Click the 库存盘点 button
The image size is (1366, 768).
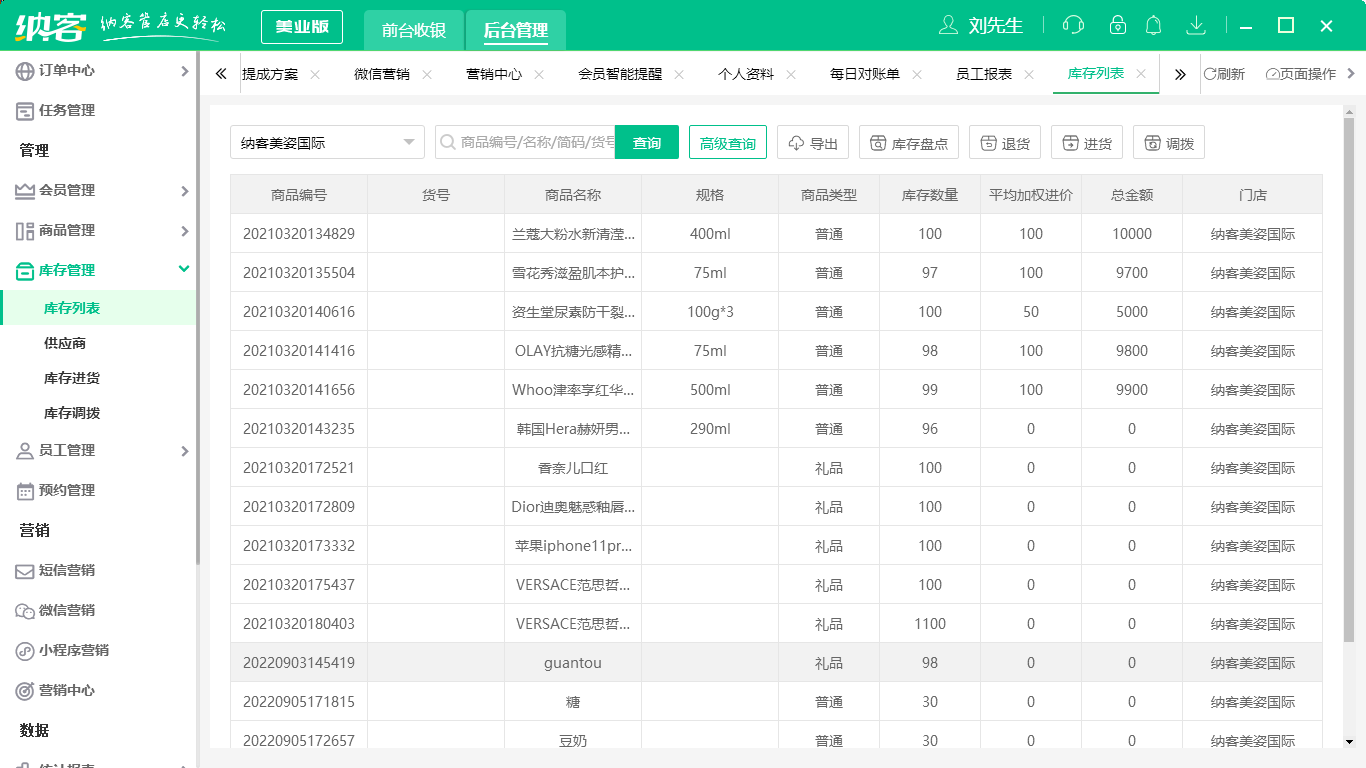click(x=909, y=142)
